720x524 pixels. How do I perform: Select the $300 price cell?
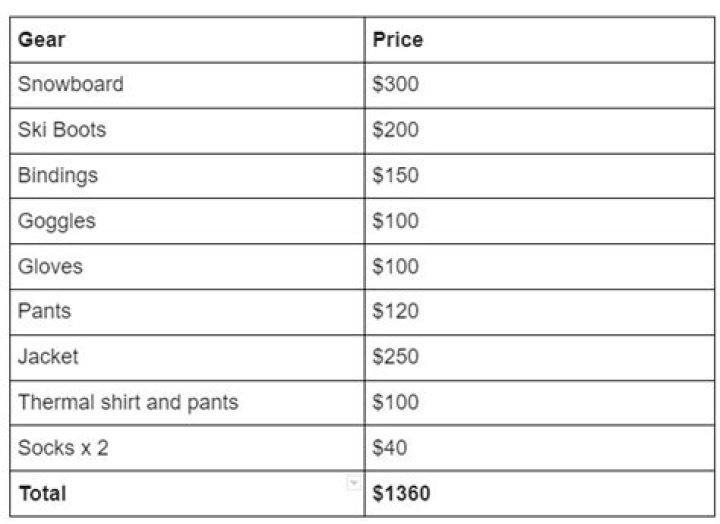click(x=538, y=85)
